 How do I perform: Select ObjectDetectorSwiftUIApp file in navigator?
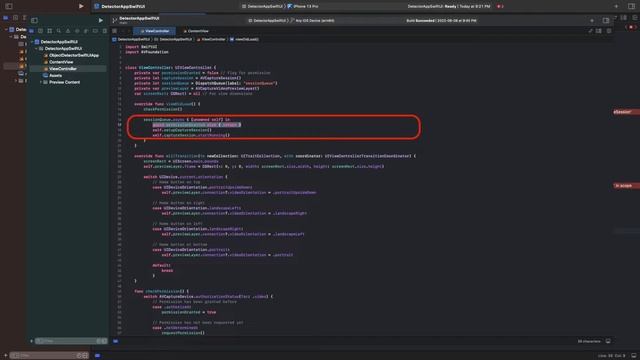(71, 55)
